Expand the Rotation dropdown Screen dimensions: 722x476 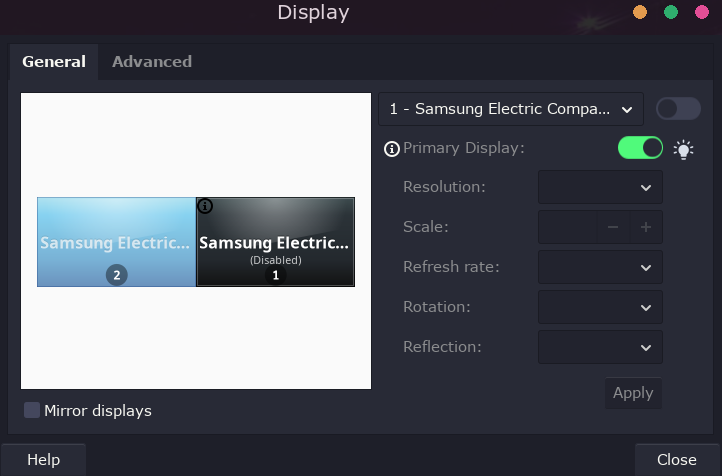[600, 307]
